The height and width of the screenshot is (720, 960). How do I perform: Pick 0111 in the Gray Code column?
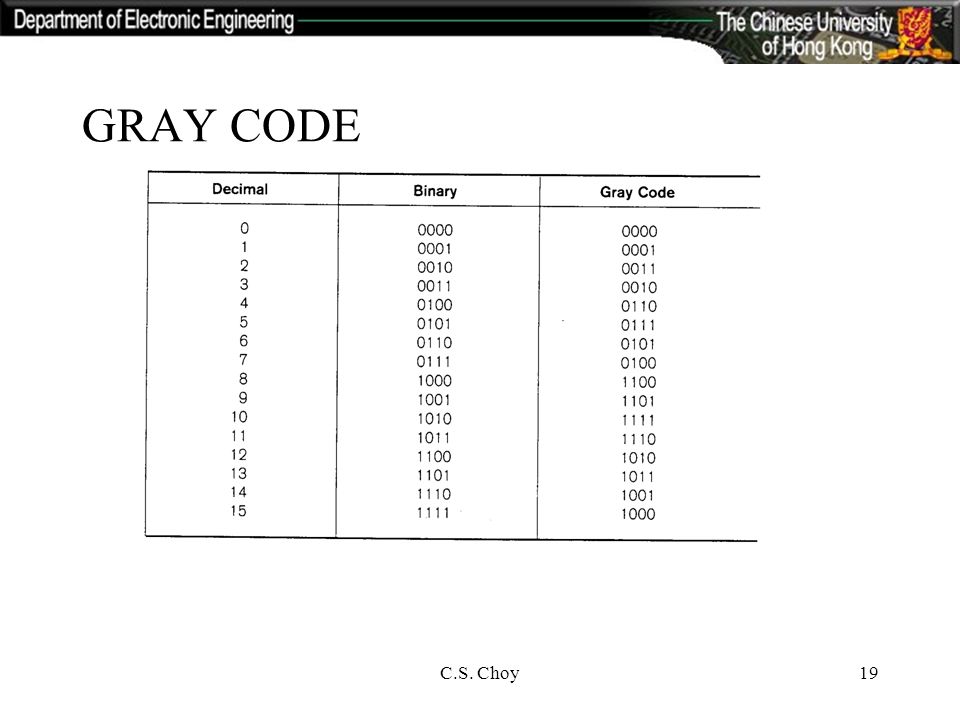(x=638, y=326)
